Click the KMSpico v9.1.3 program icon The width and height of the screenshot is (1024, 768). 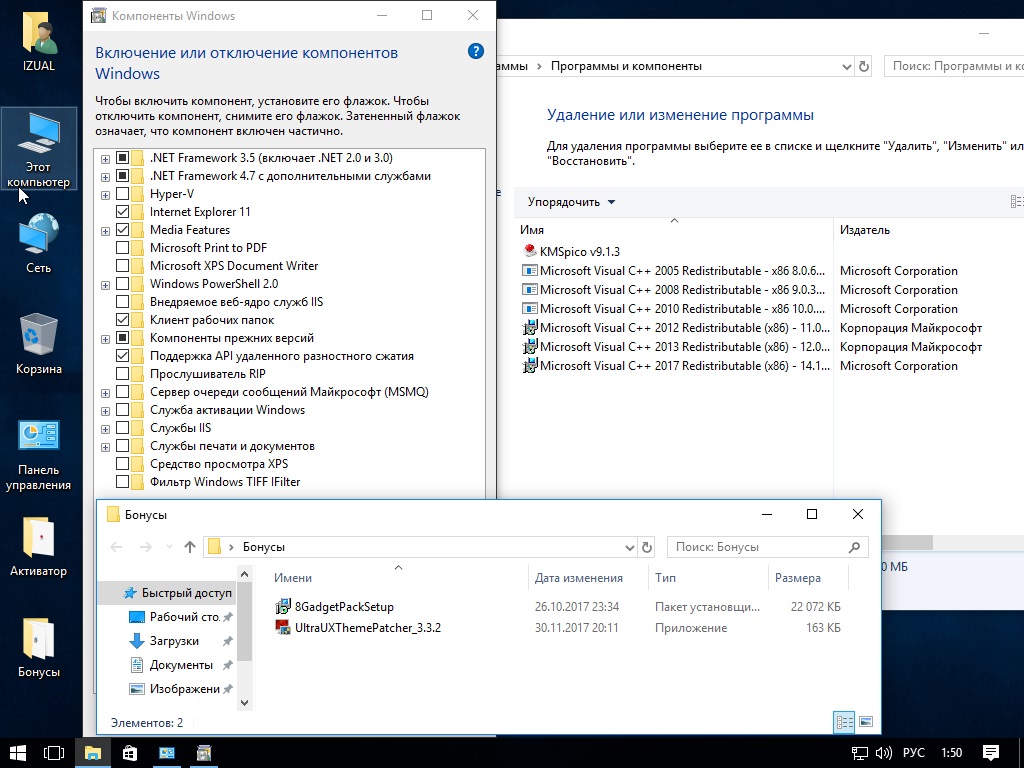pyautogui.click(x=530, y=251)
